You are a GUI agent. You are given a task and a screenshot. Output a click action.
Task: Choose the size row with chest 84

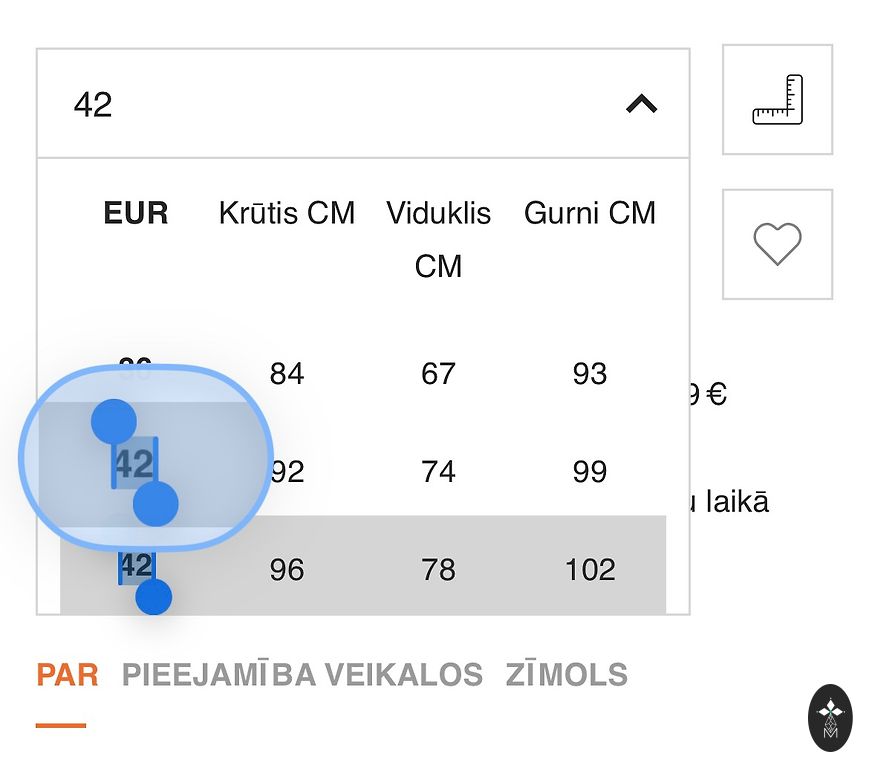[x=287, y=374]
